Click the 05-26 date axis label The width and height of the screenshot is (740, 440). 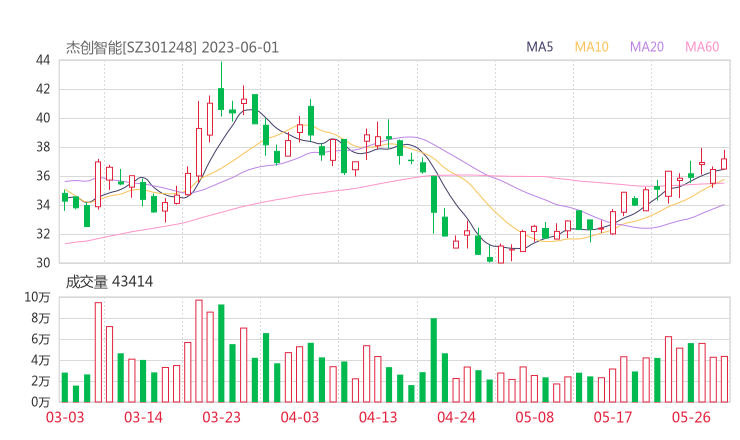691,417
